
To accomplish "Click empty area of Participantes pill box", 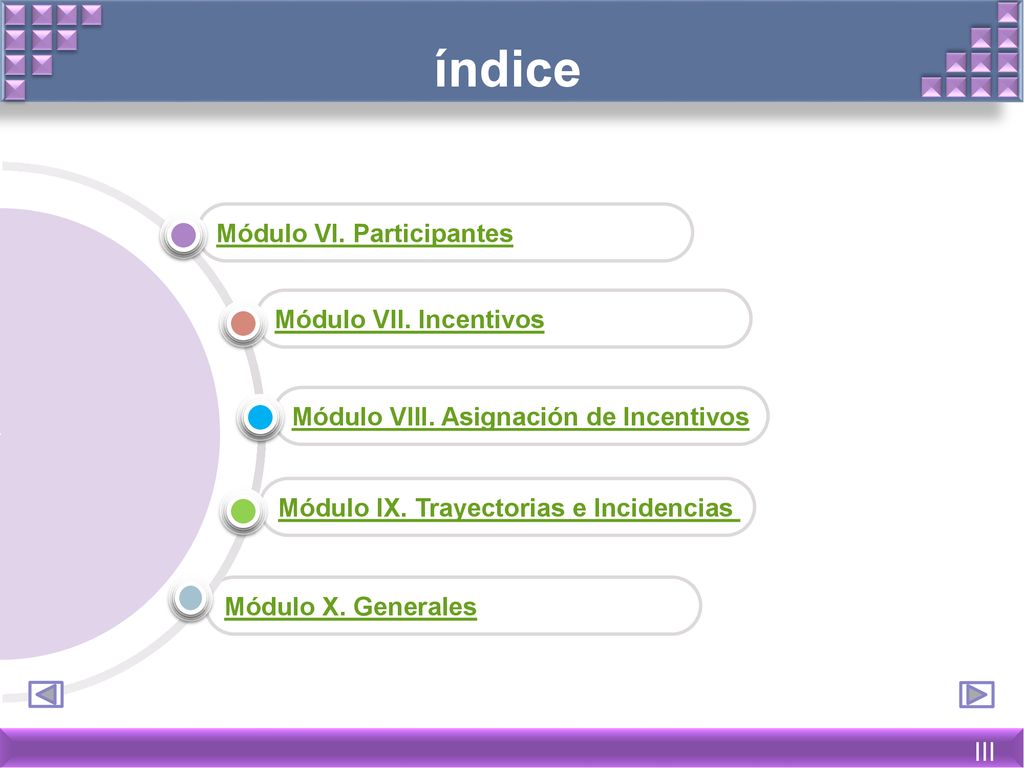I will pos(601,233).
